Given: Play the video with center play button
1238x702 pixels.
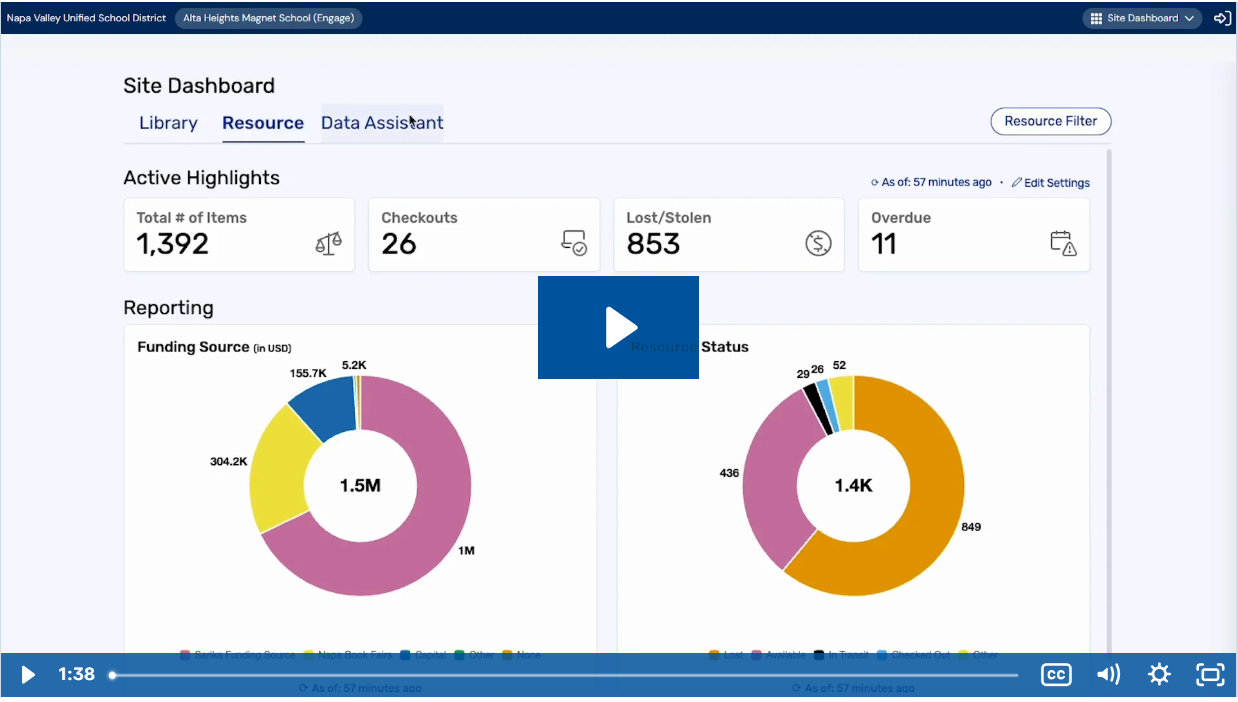Looking at the screenshot, I should [x=618, y=327].
